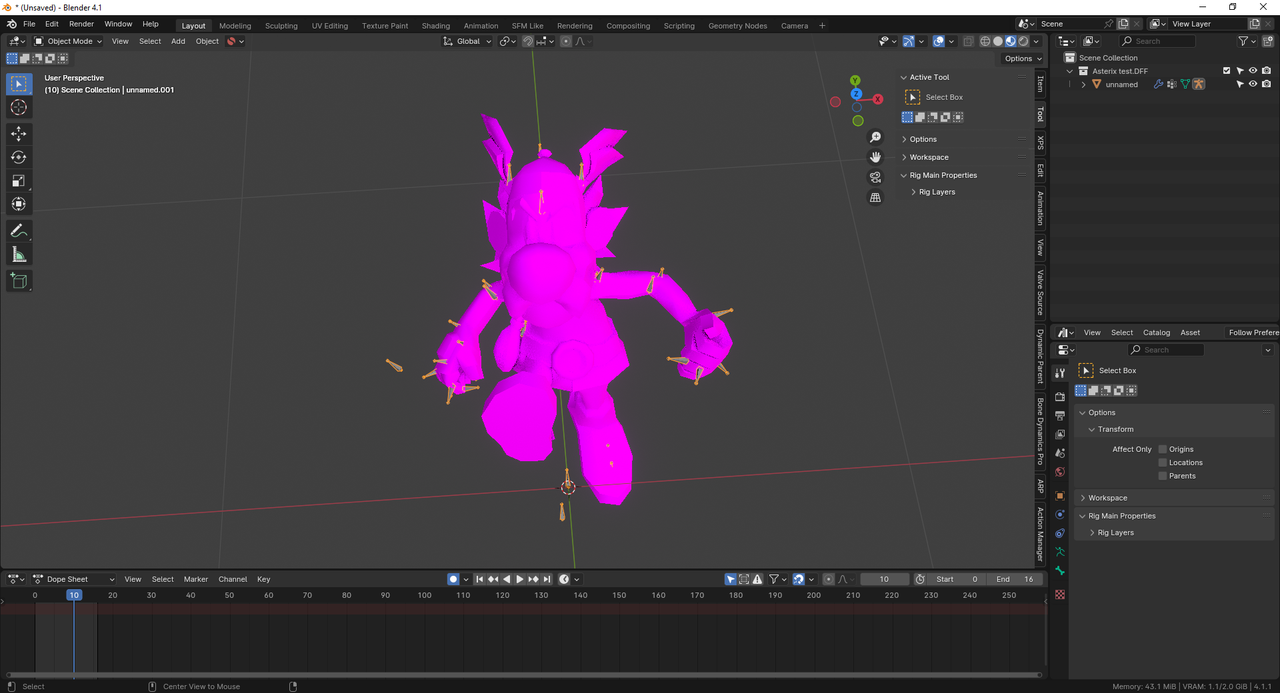Switch to Material Preview shading
Viewport: 1280px width, 693px height.
pos(1010,41)
